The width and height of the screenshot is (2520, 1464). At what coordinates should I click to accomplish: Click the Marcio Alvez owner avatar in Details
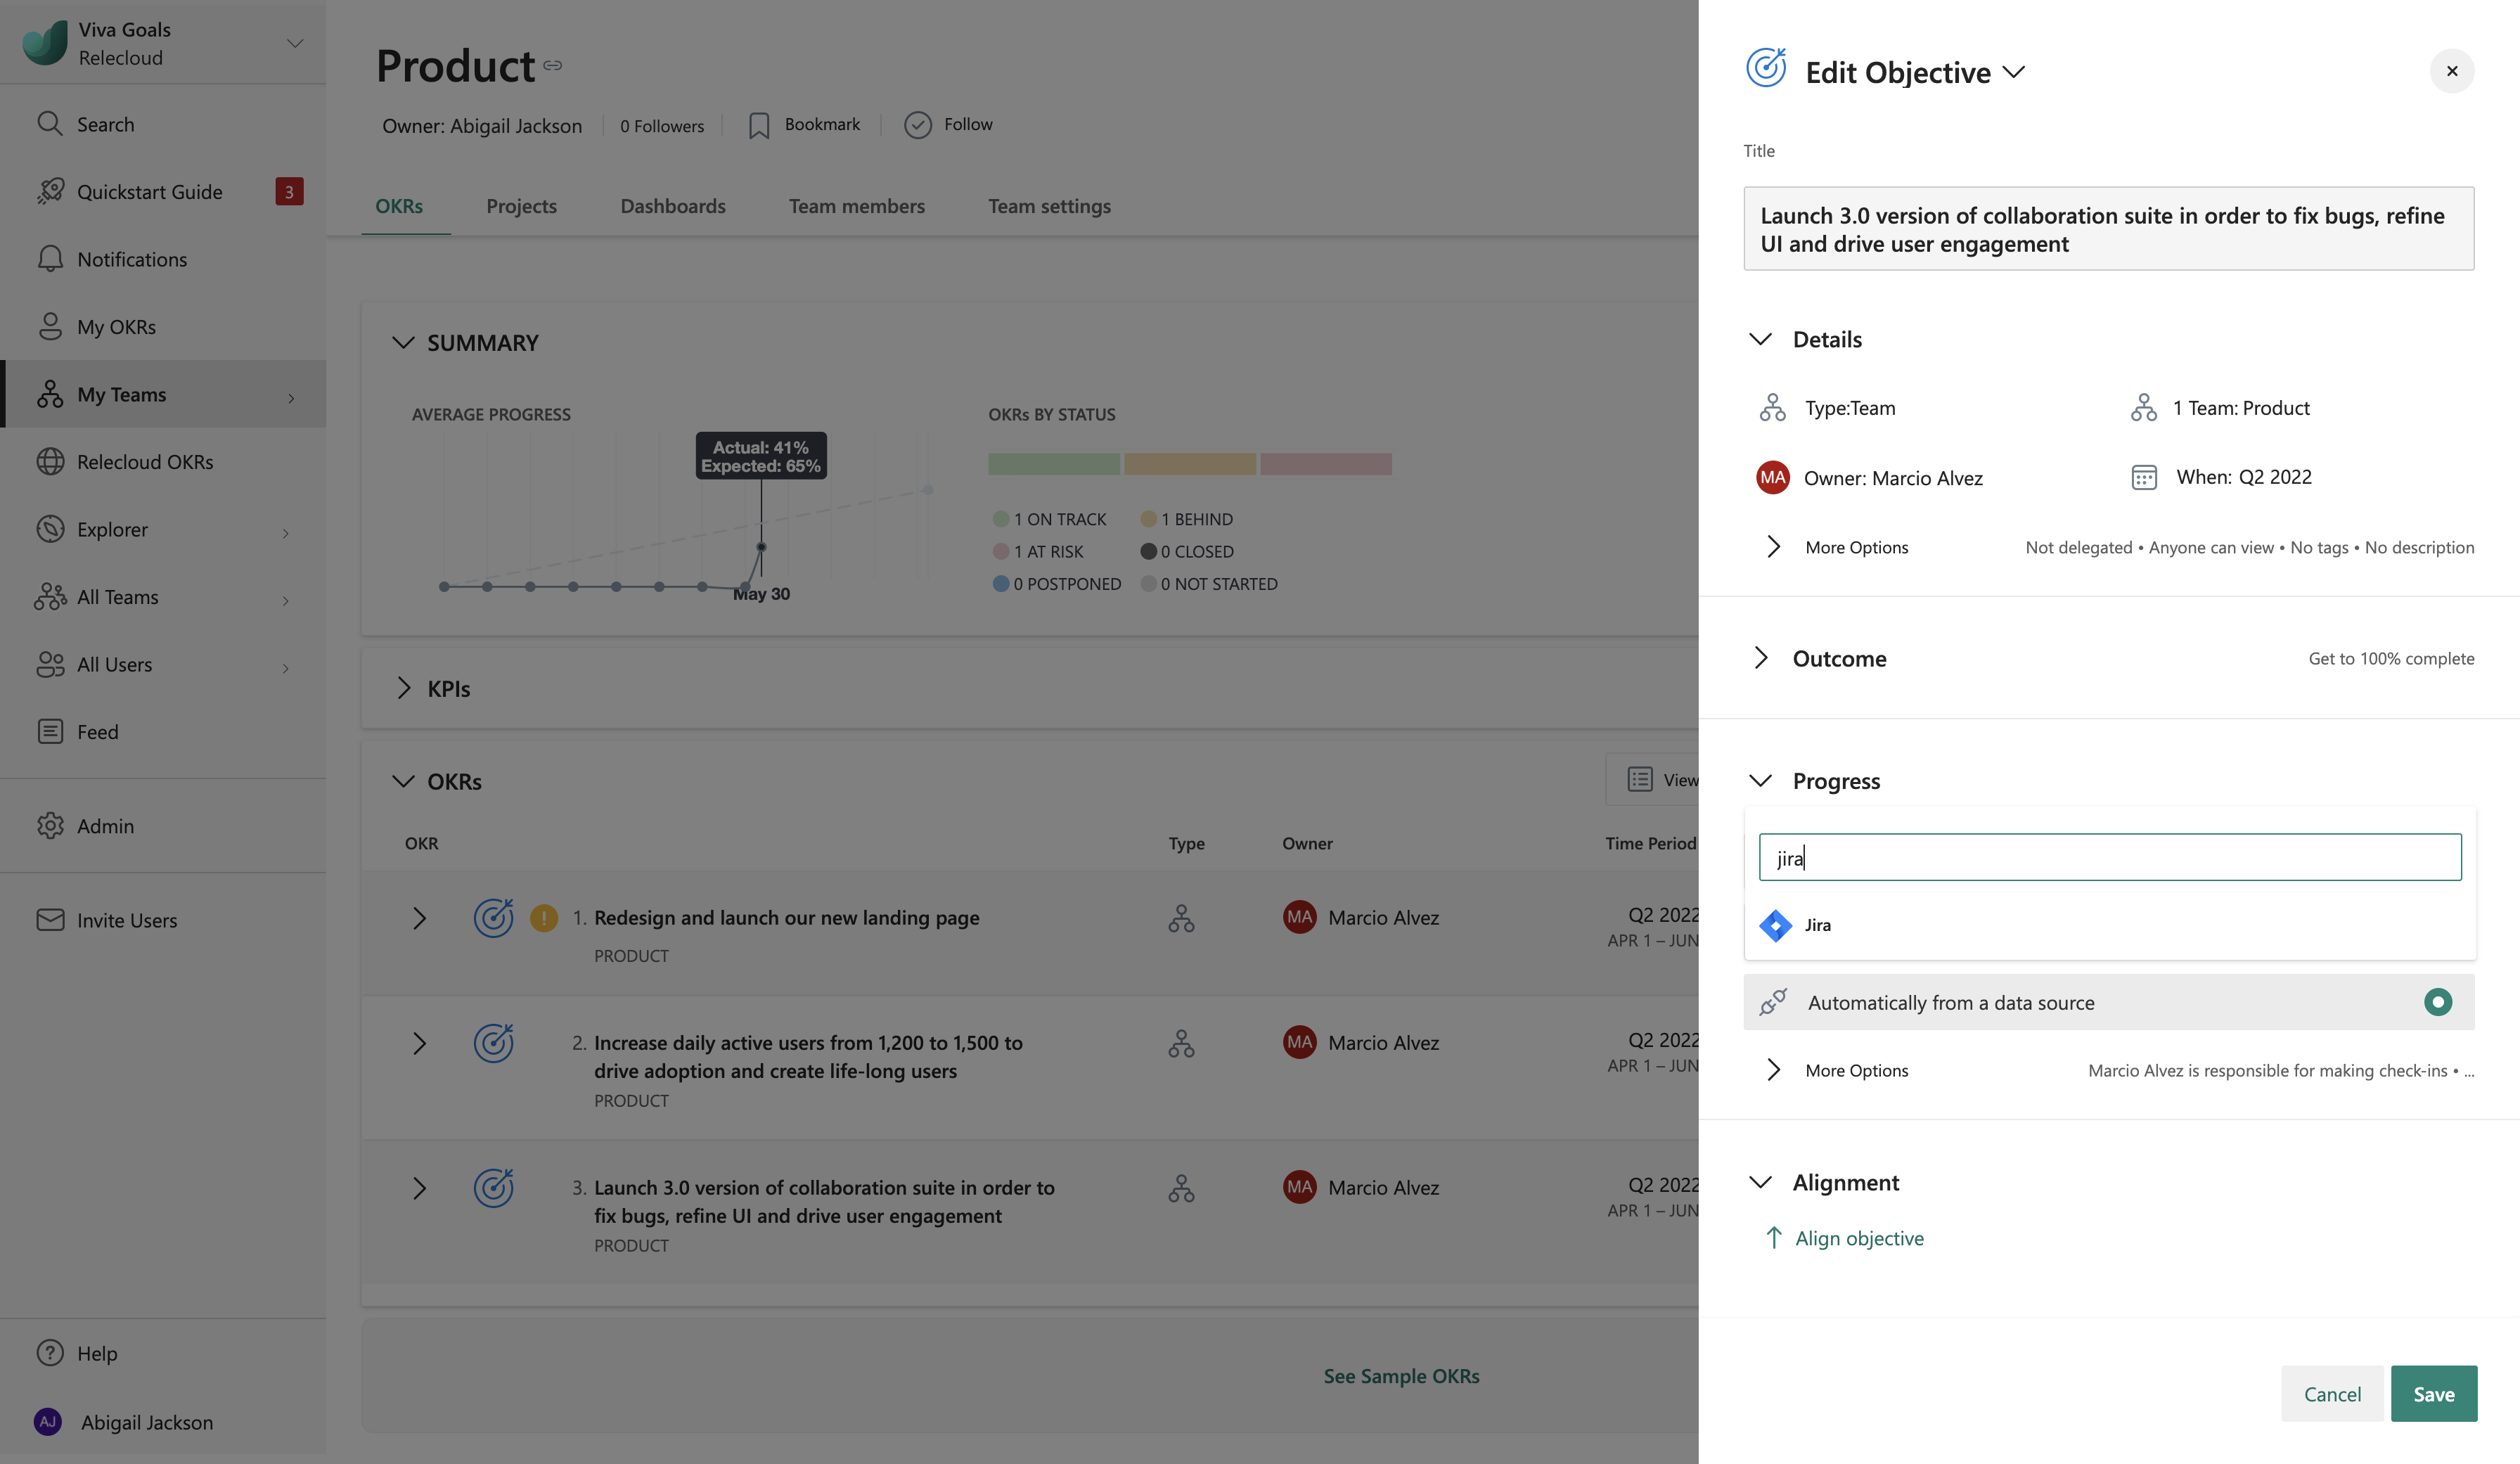coord(1773,478)
